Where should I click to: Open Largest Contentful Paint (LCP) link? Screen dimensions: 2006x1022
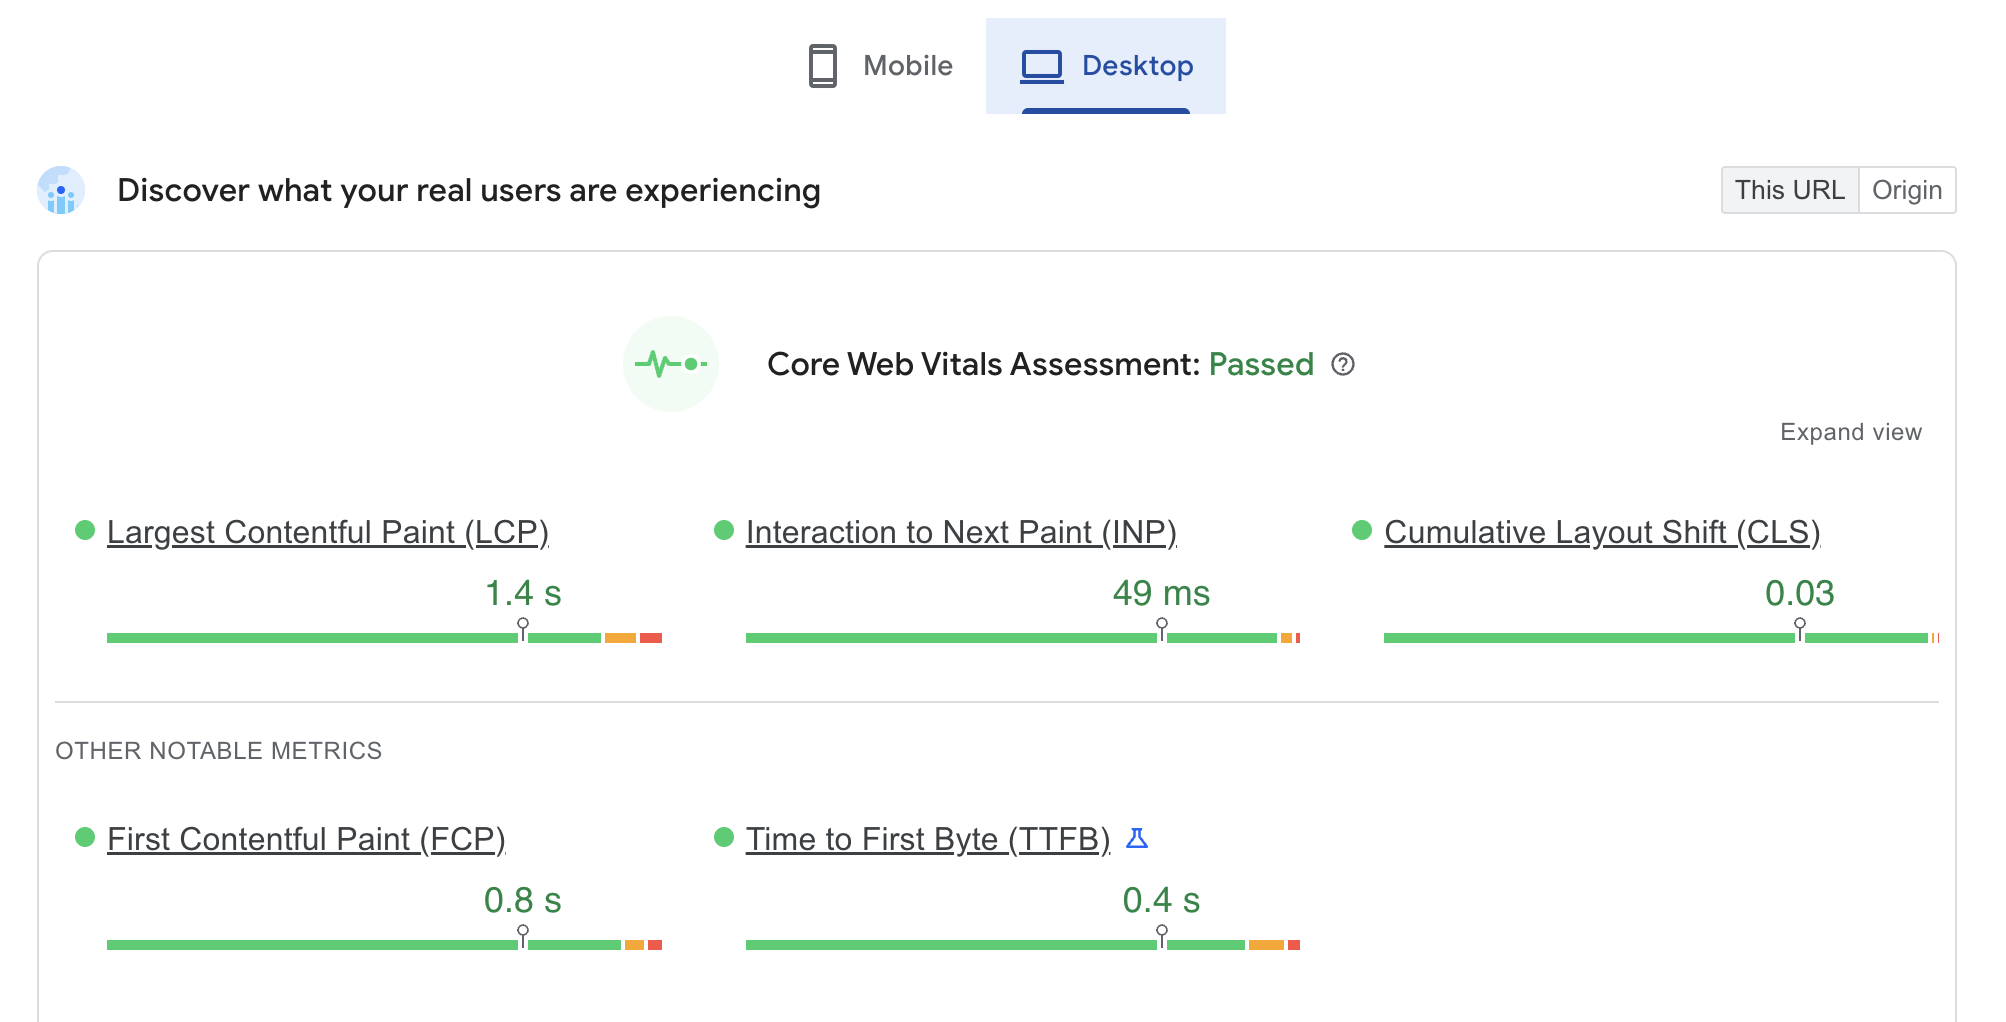[327, 532]
